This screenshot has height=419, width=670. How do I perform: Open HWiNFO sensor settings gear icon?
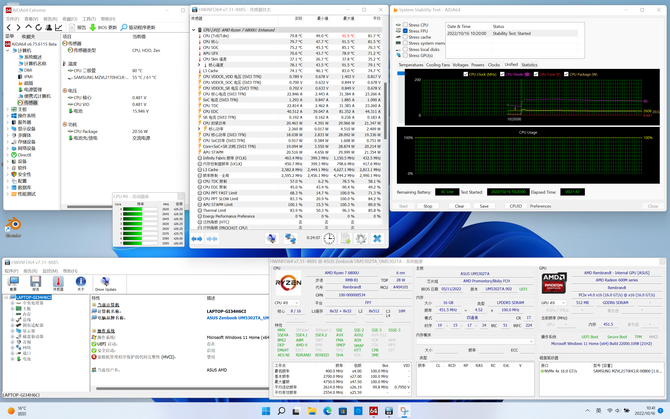click(361, 238)
